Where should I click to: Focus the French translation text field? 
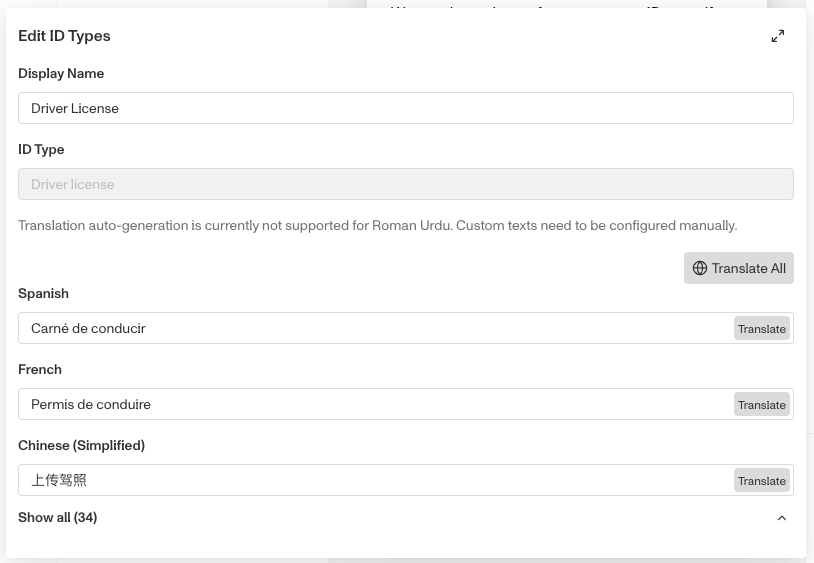[375, 404]
